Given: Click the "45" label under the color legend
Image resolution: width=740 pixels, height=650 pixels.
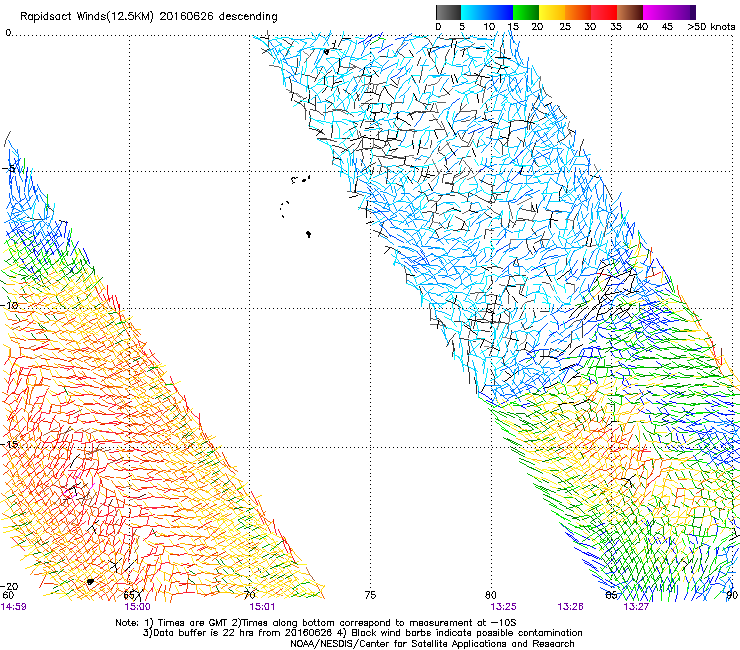Looking at the screenshot, I should [x=667, y=27].
